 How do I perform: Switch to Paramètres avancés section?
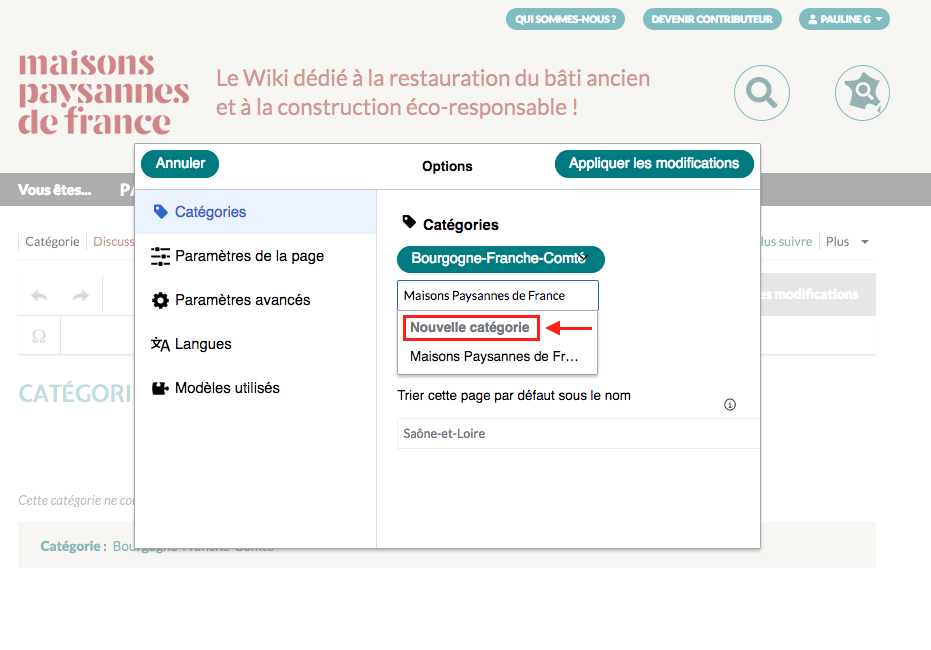pos(242,300)
